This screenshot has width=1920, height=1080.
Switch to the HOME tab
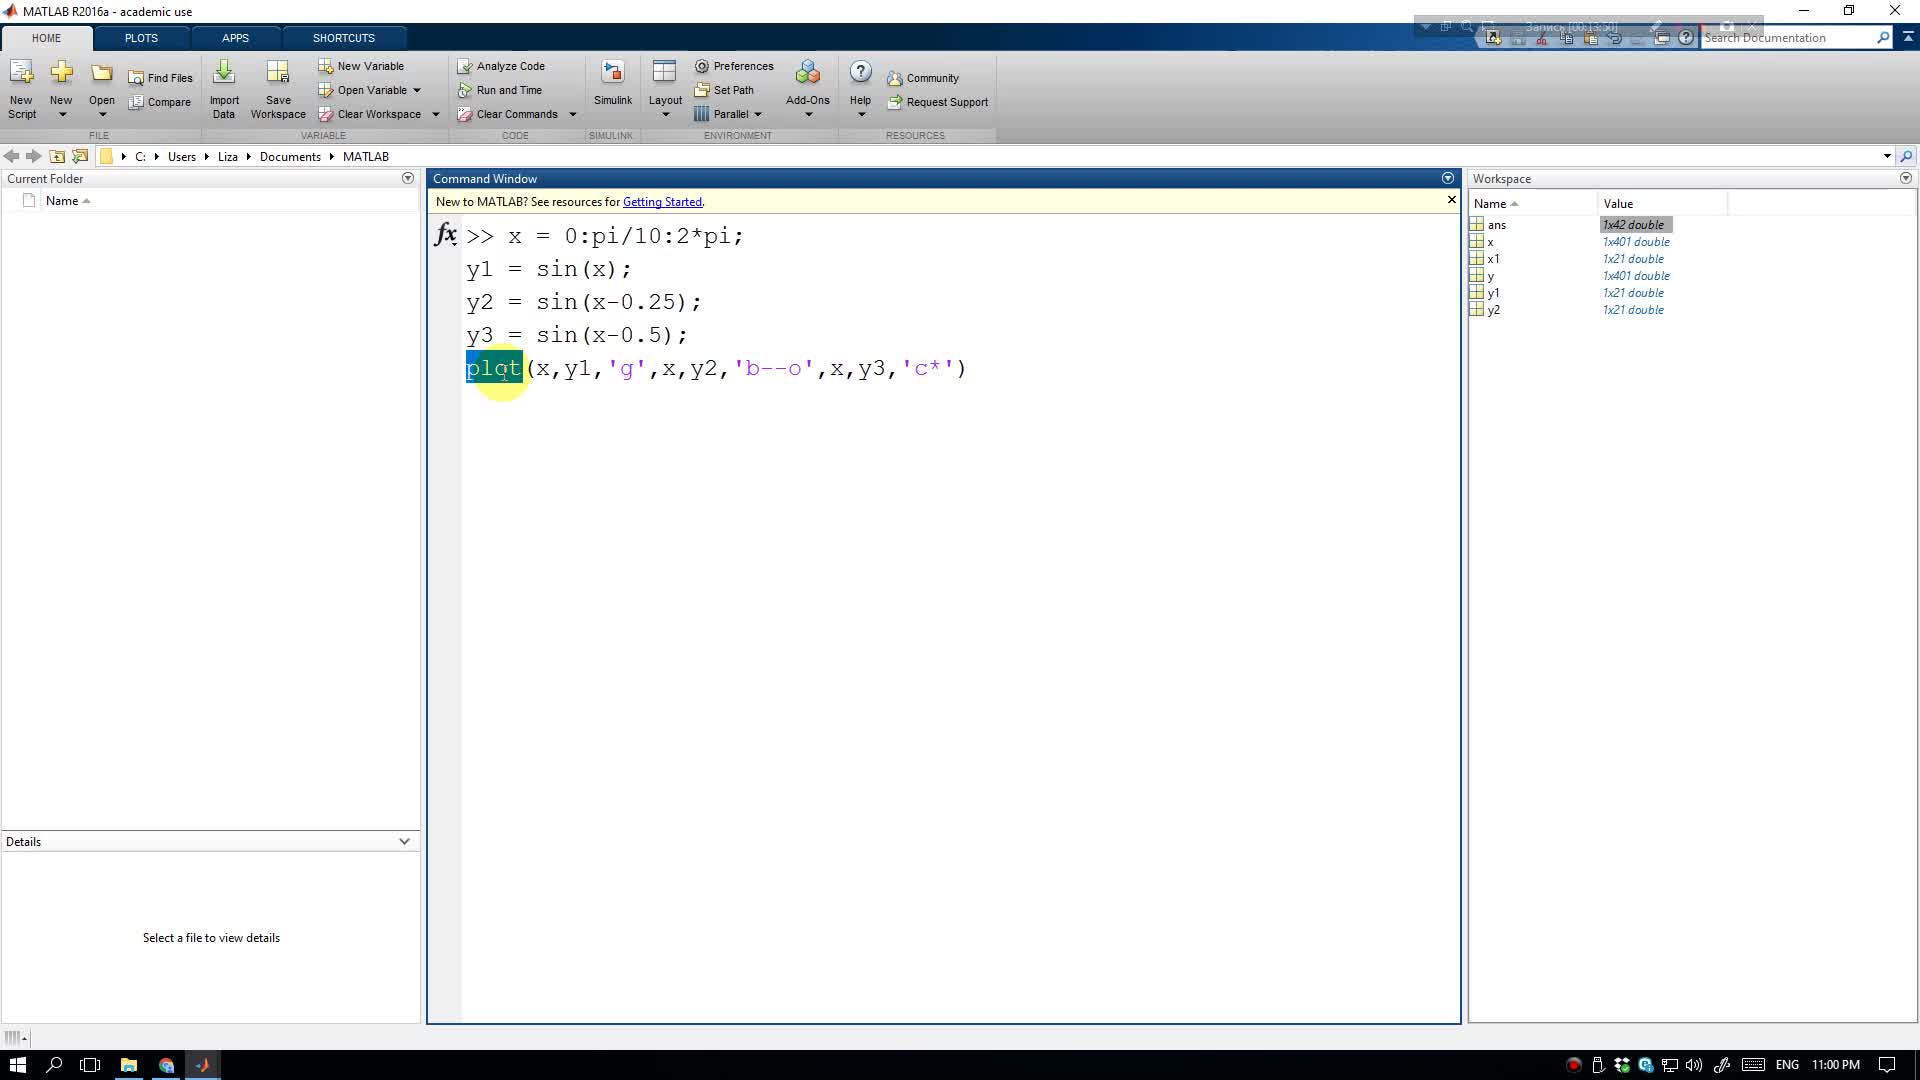[46, 38]
